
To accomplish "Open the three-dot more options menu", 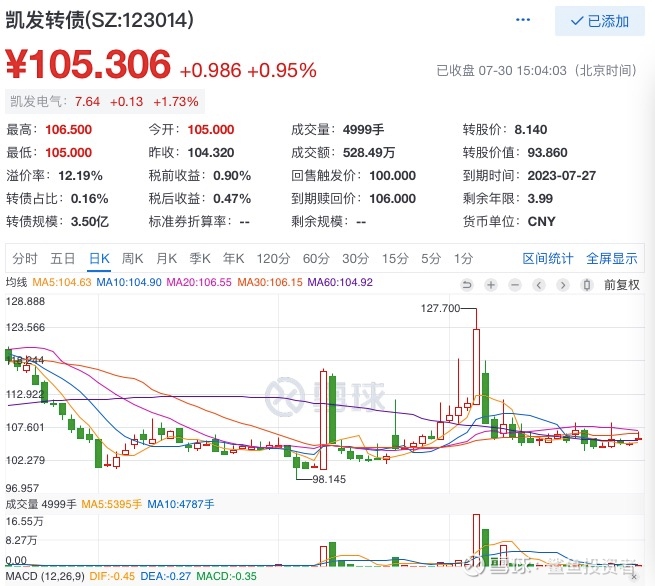I will coord(523,20).
